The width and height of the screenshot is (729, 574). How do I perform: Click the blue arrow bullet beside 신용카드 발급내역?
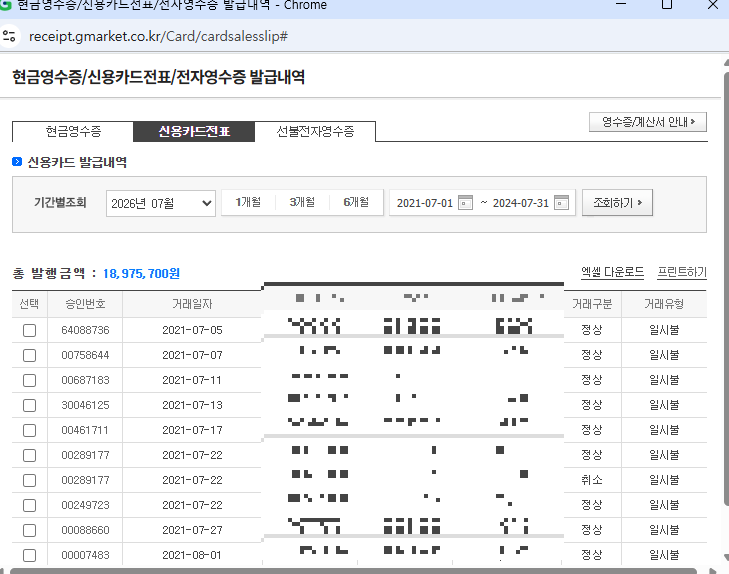tap(17, 162)
